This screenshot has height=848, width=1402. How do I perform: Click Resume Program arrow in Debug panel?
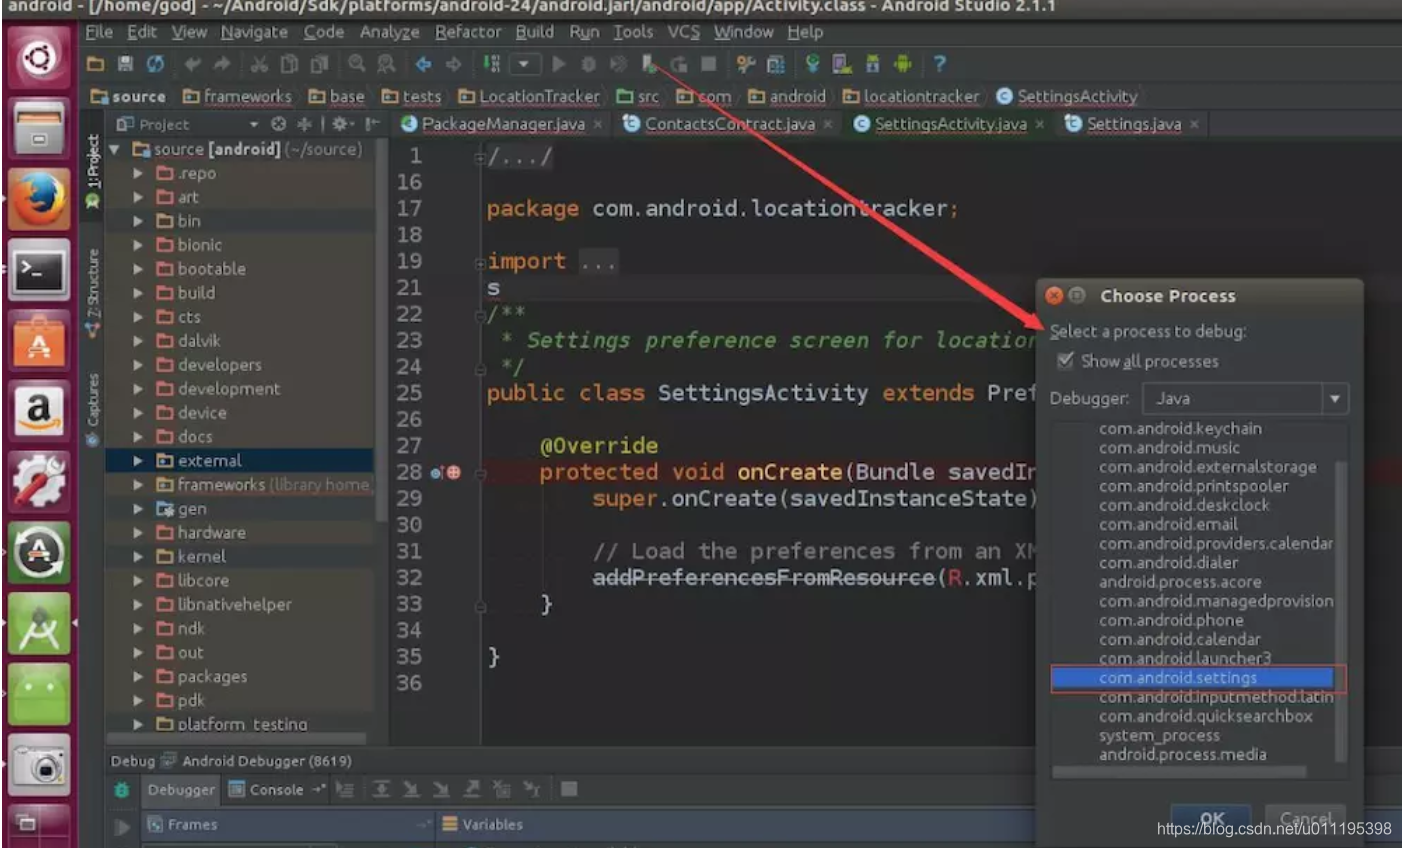[x=122, y=826]
